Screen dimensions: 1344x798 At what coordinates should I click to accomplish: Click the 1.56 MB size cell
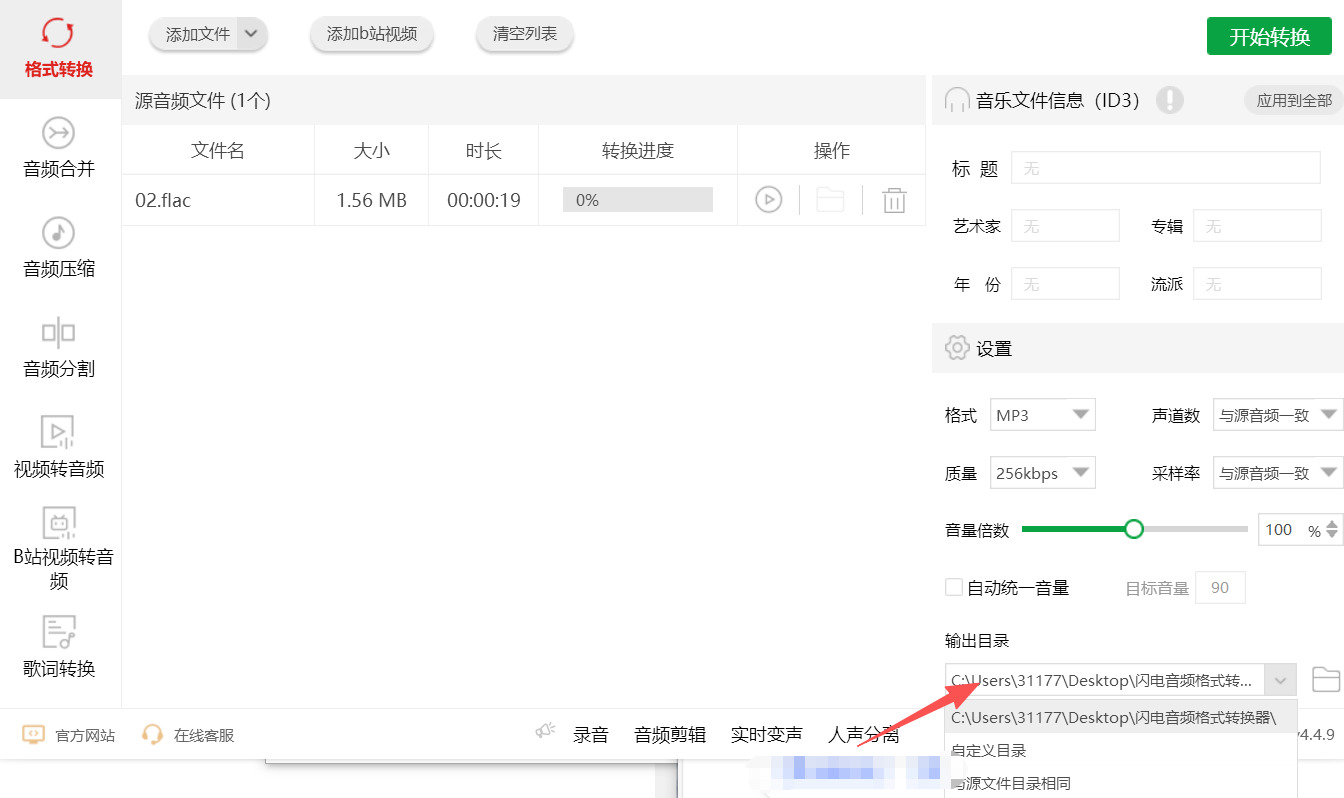tap(371, 200)
